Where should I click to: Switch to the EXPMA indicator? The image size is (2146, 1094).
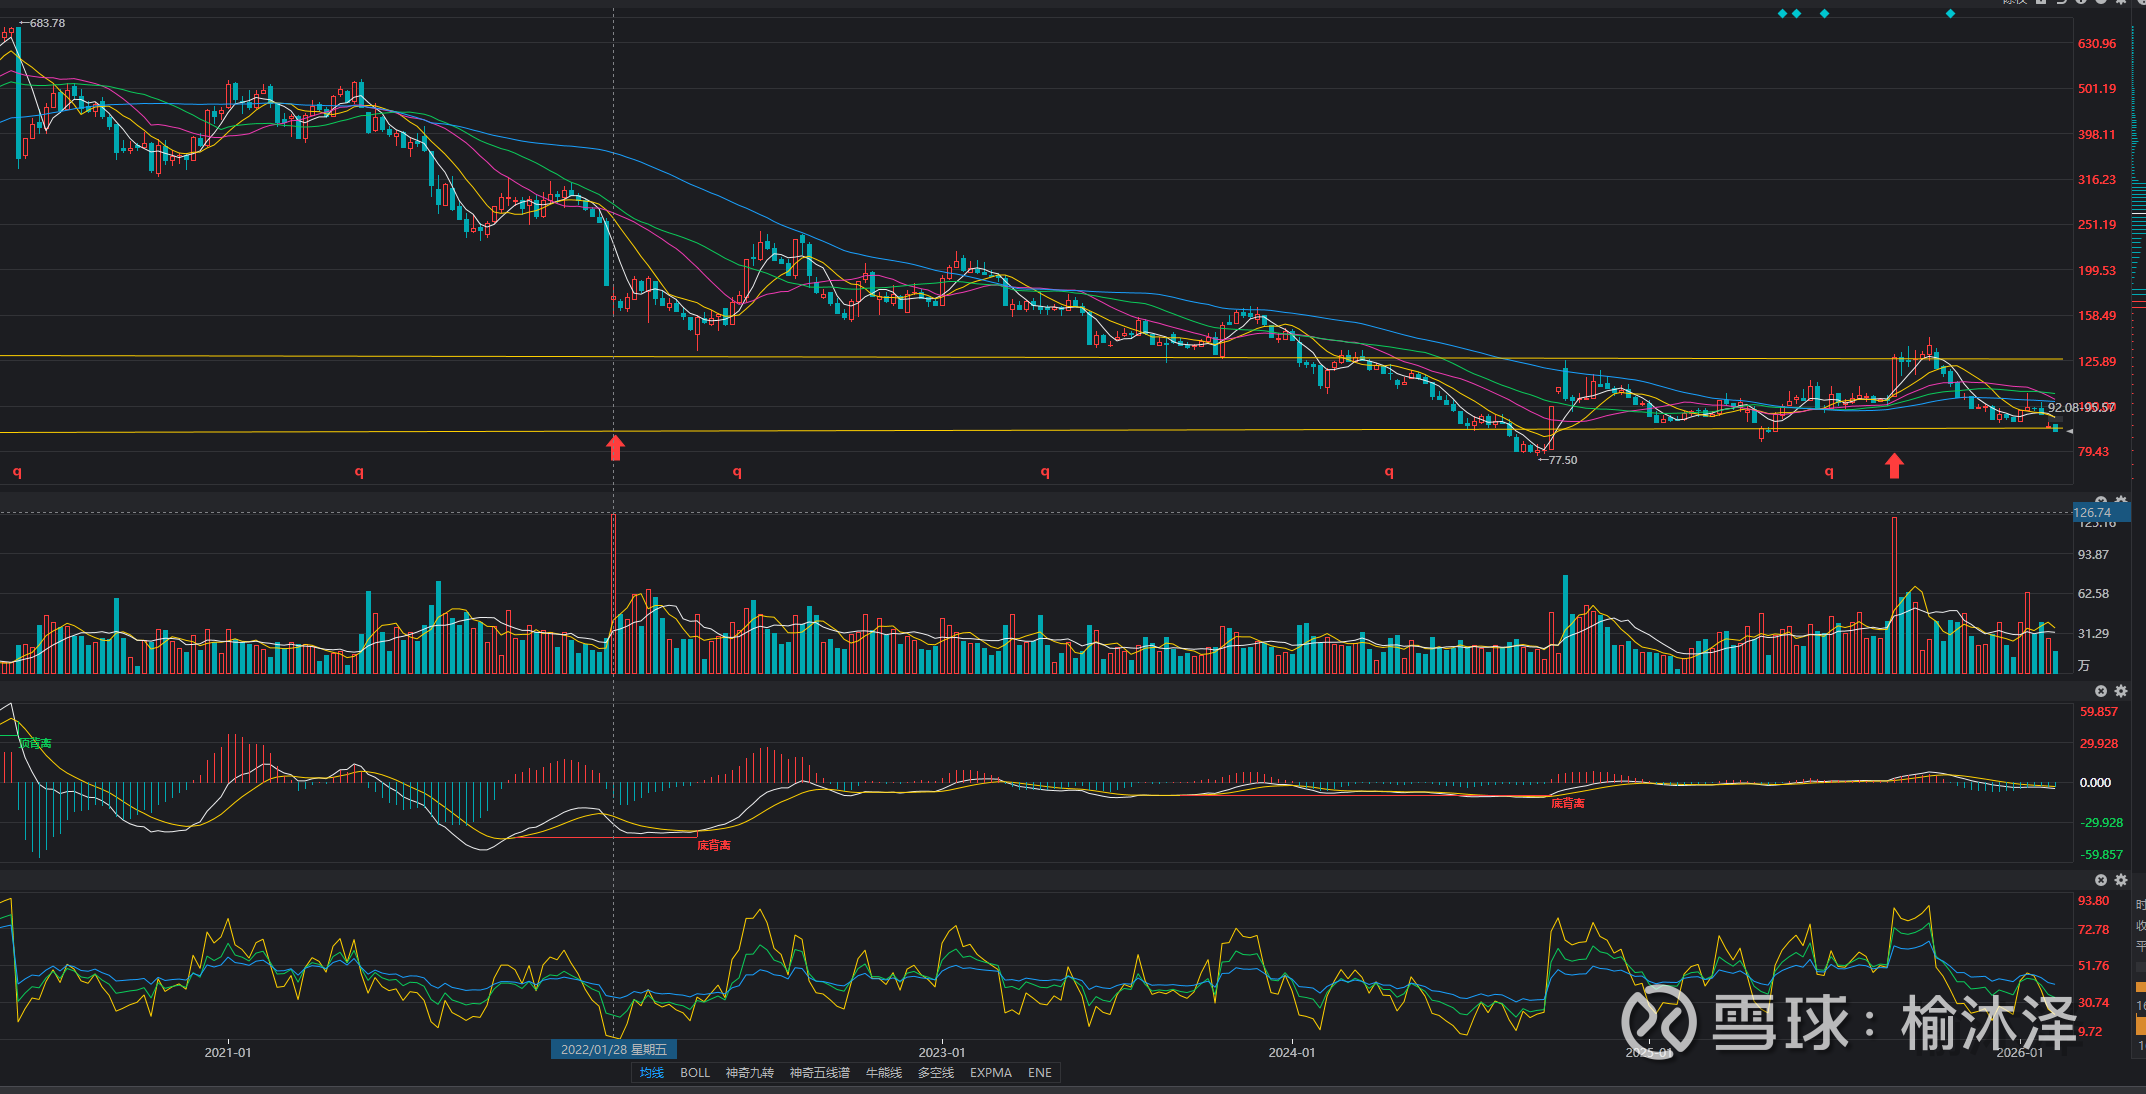[990, 1072]
